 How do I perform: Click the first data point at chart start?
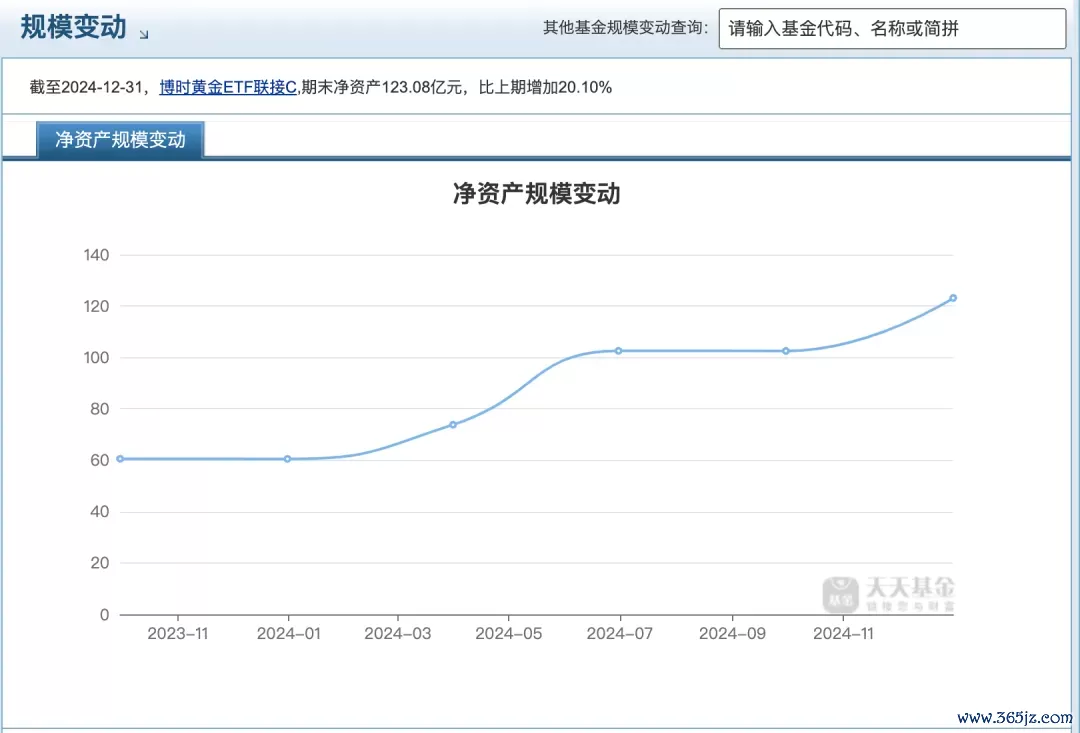(121, 459)
